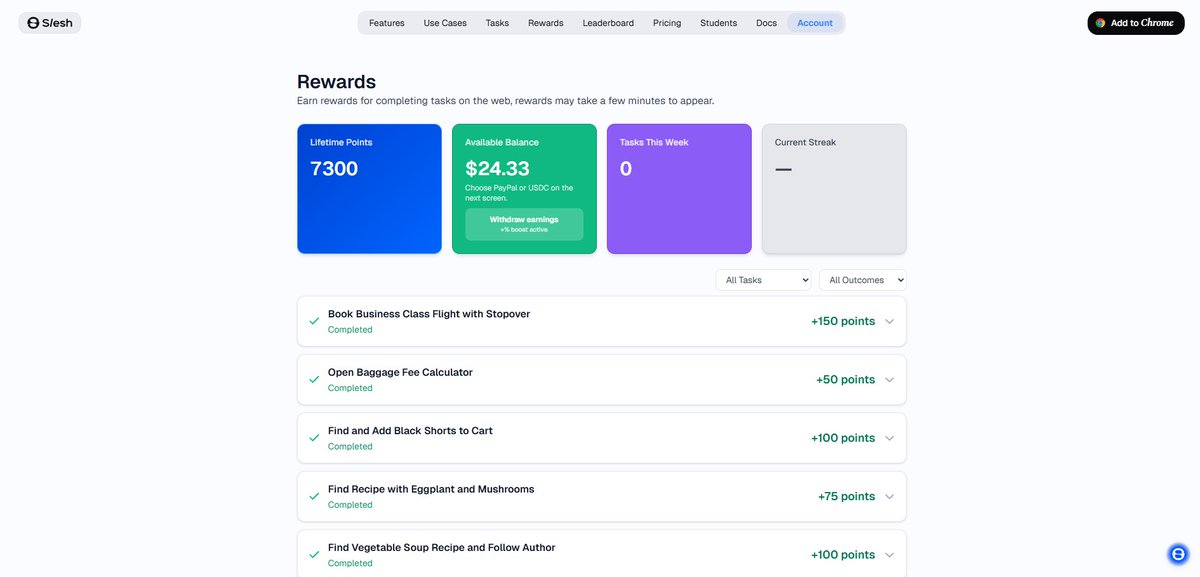Click checkmark icon for Vegetable Soup Recipe task
1200x577 pixels.
(314, 555)
